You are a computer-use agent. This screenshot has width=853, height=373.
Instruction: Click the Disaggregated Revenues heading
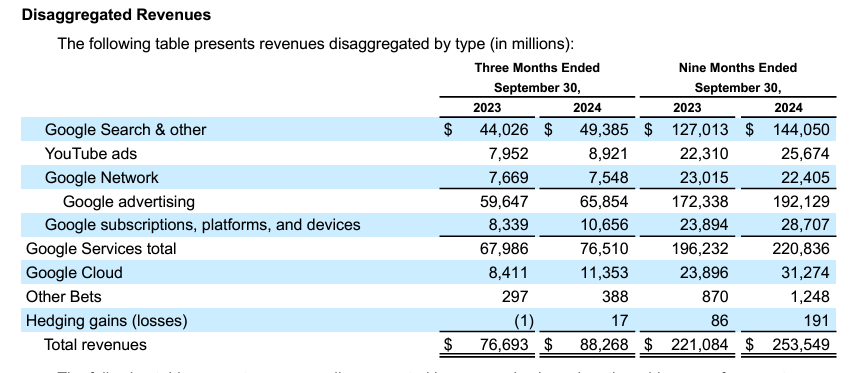116,15
